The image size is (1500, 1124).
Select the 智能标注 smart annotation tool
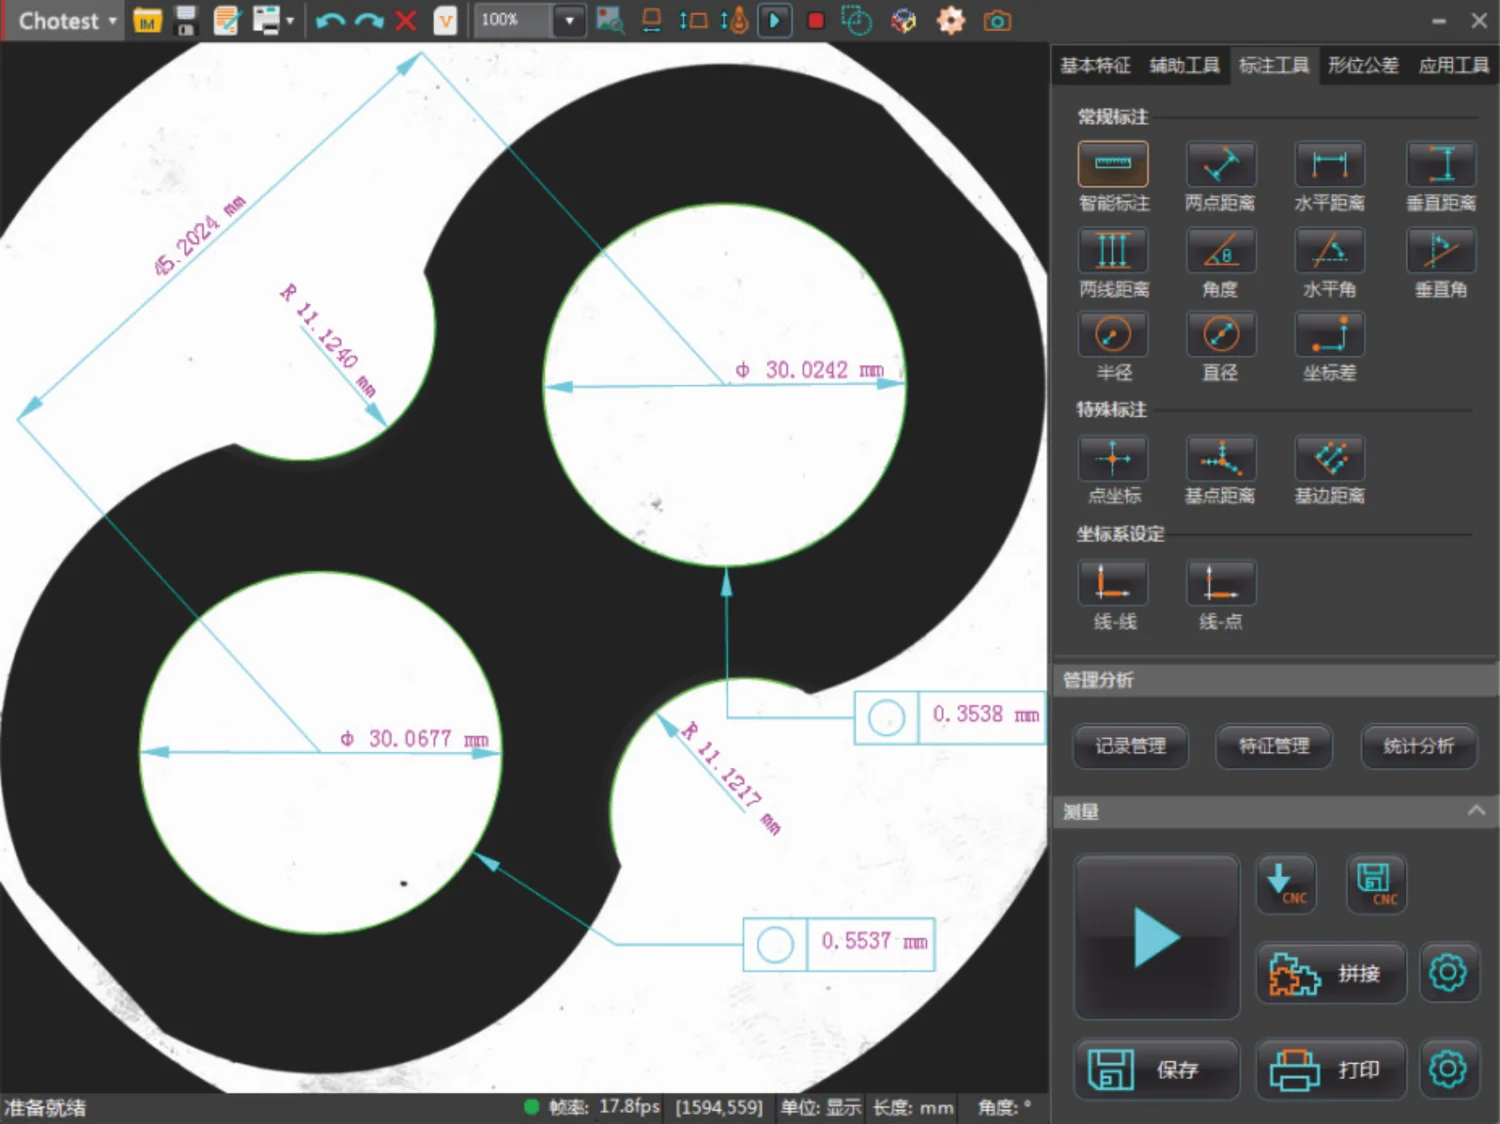tap(1113, 165)
